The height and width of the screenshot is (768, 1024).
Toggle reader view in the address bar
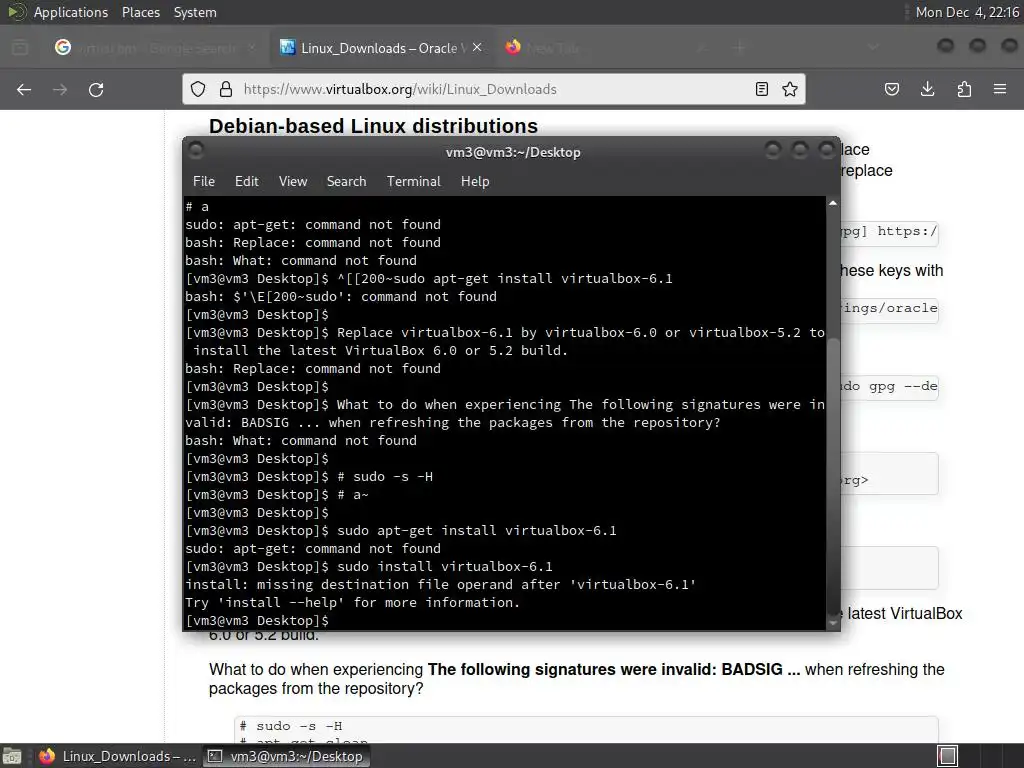[761, 89]
